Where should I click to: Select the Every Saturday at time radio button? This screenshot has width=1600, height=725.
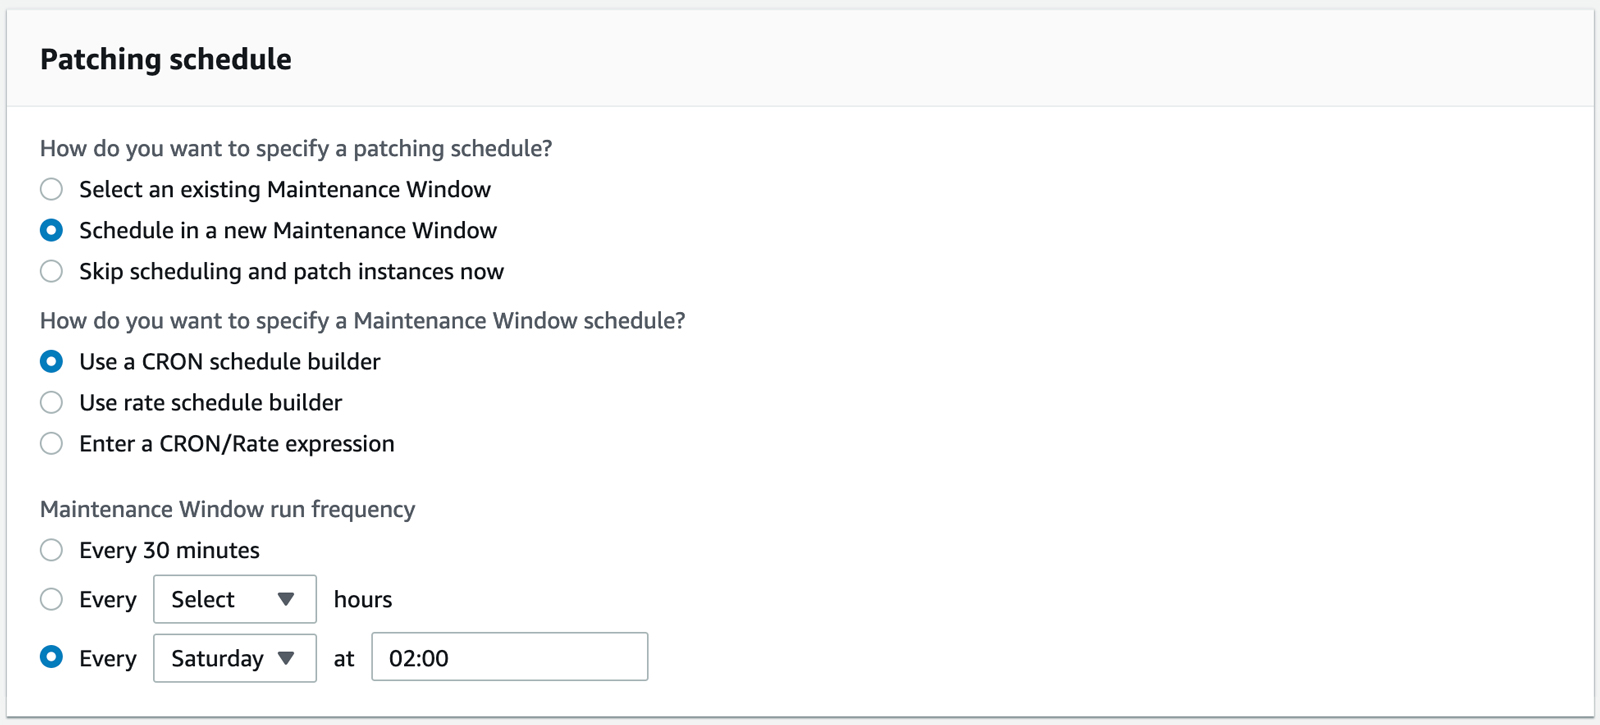tap(52, 657)
